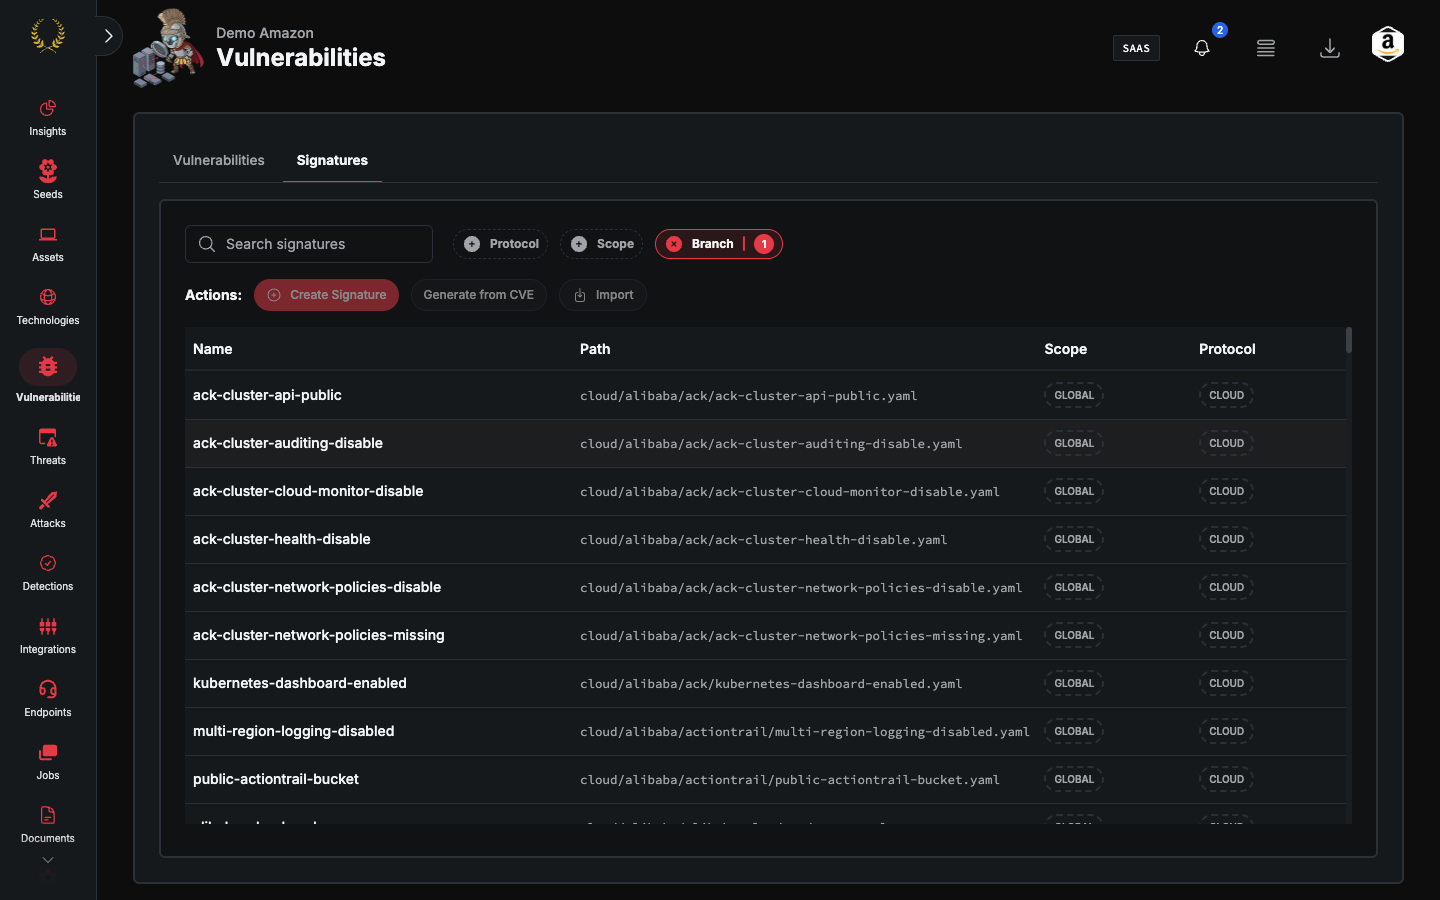Viewport: 1440px width, 900px height.
Task: Click the download icon in header
Action: [1330, 48]
